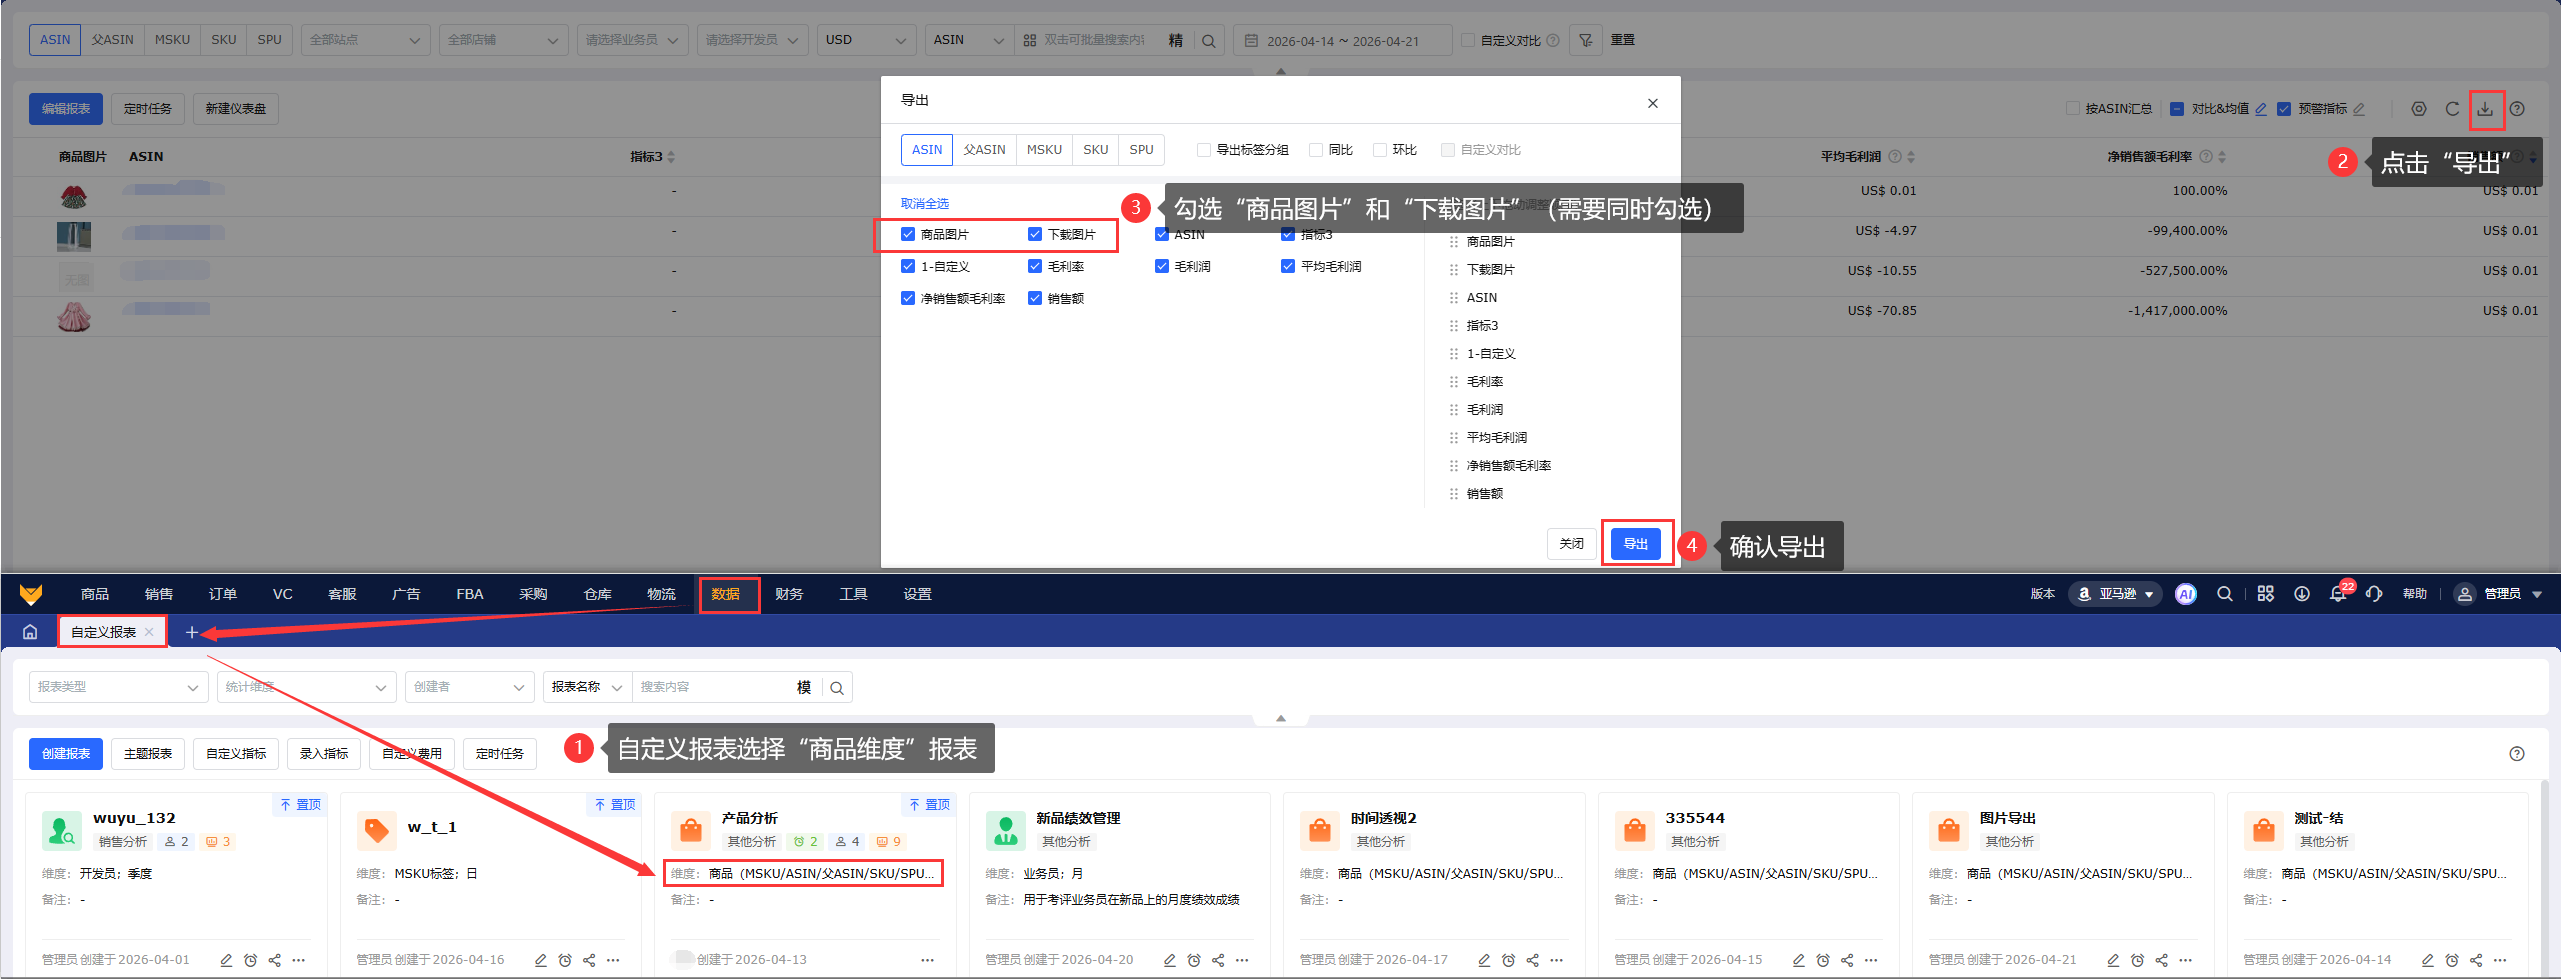Screen dimensions: 2561x979
Task: Edit 预警指标 settings via pencil icon
Action: click(2359, 109)
